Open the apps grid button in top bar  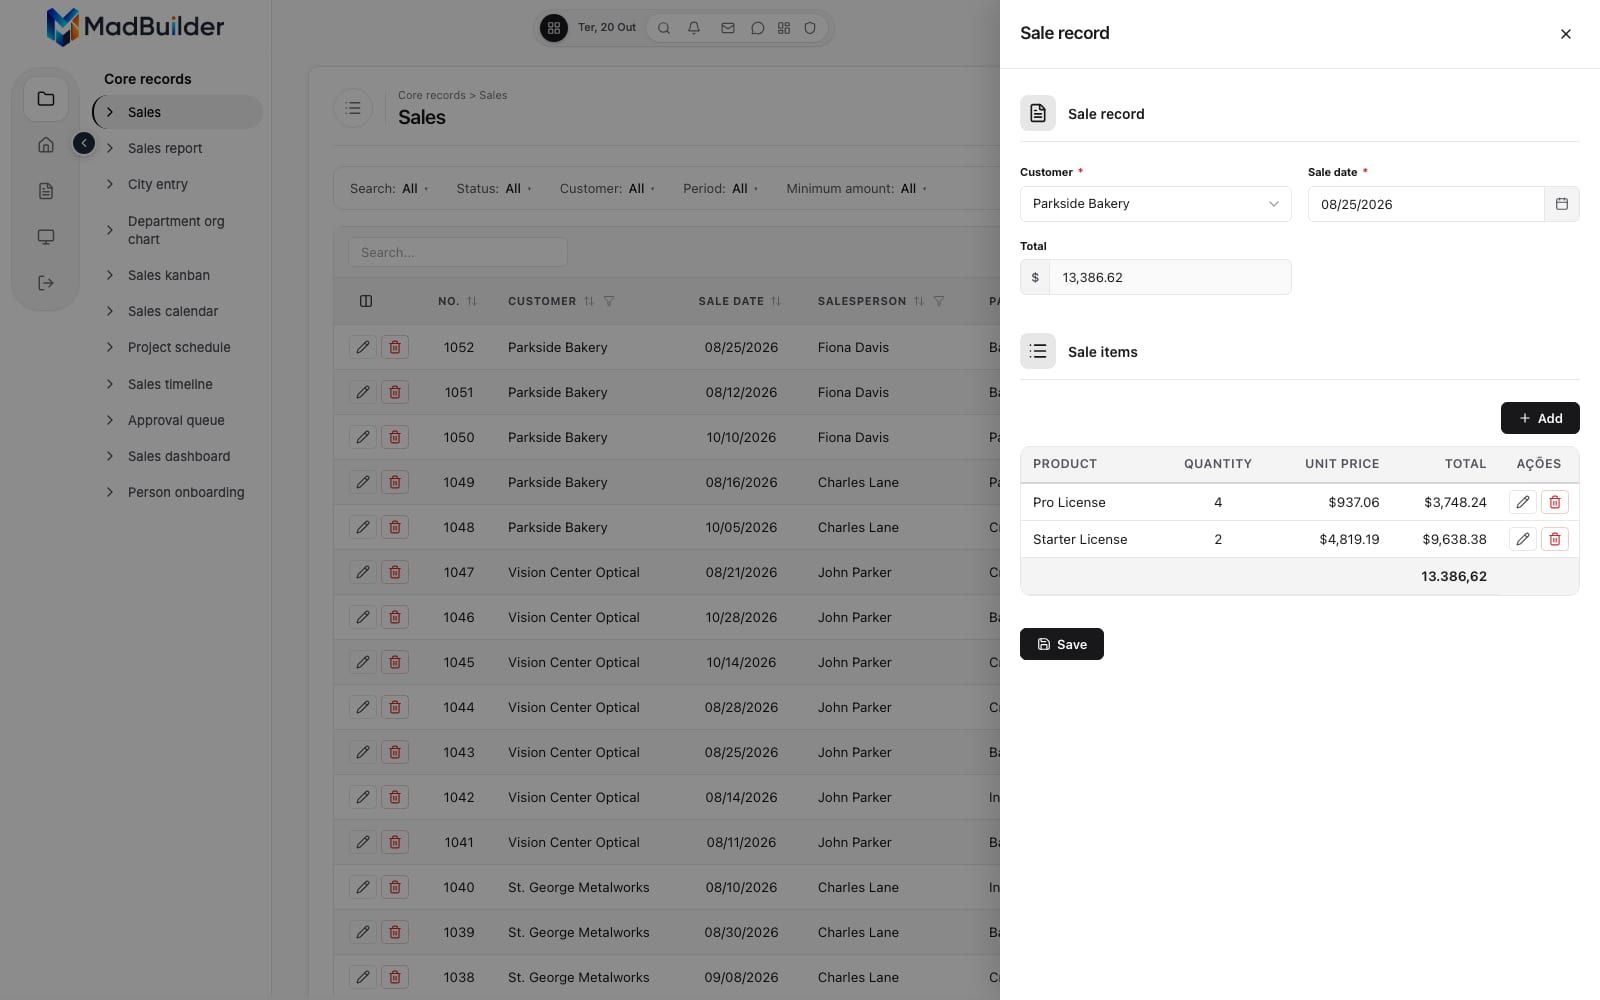[x=553, y=28]
